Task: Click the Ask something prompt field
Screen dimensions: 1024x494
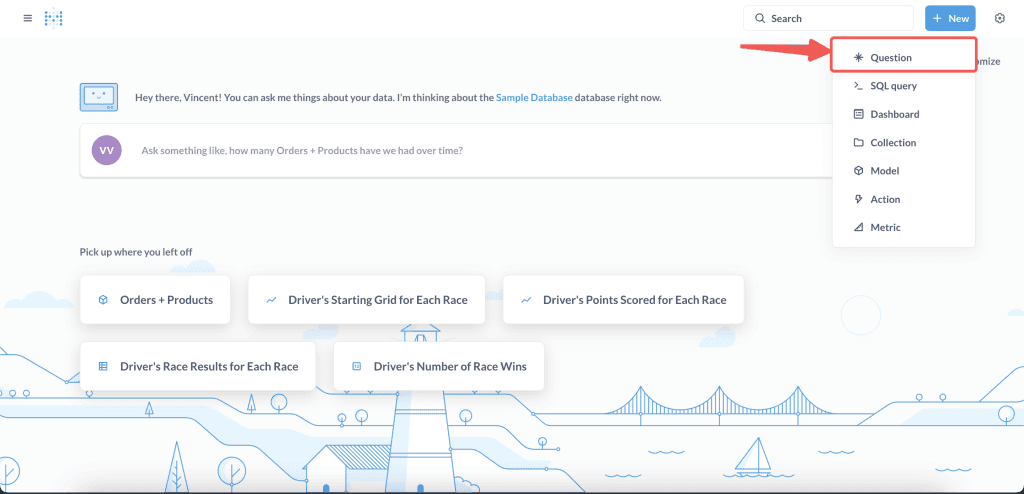Action: (x=450, y=151)
